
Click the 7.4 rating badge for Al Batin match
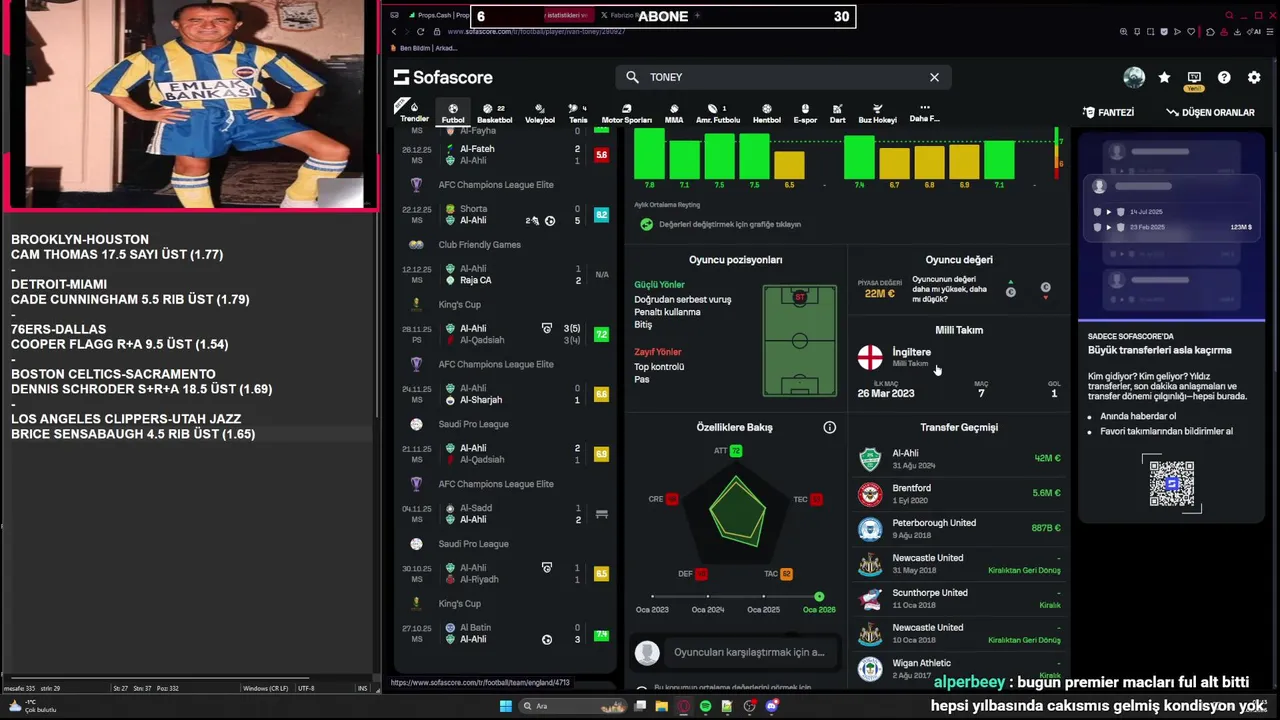tap(602, 634)
